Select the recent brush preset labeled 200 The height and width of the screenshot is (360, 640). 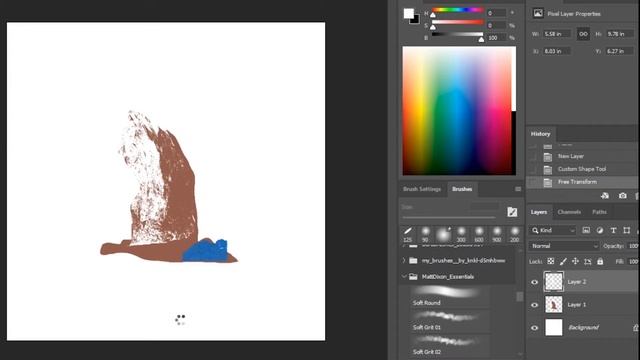click(515, 235)
